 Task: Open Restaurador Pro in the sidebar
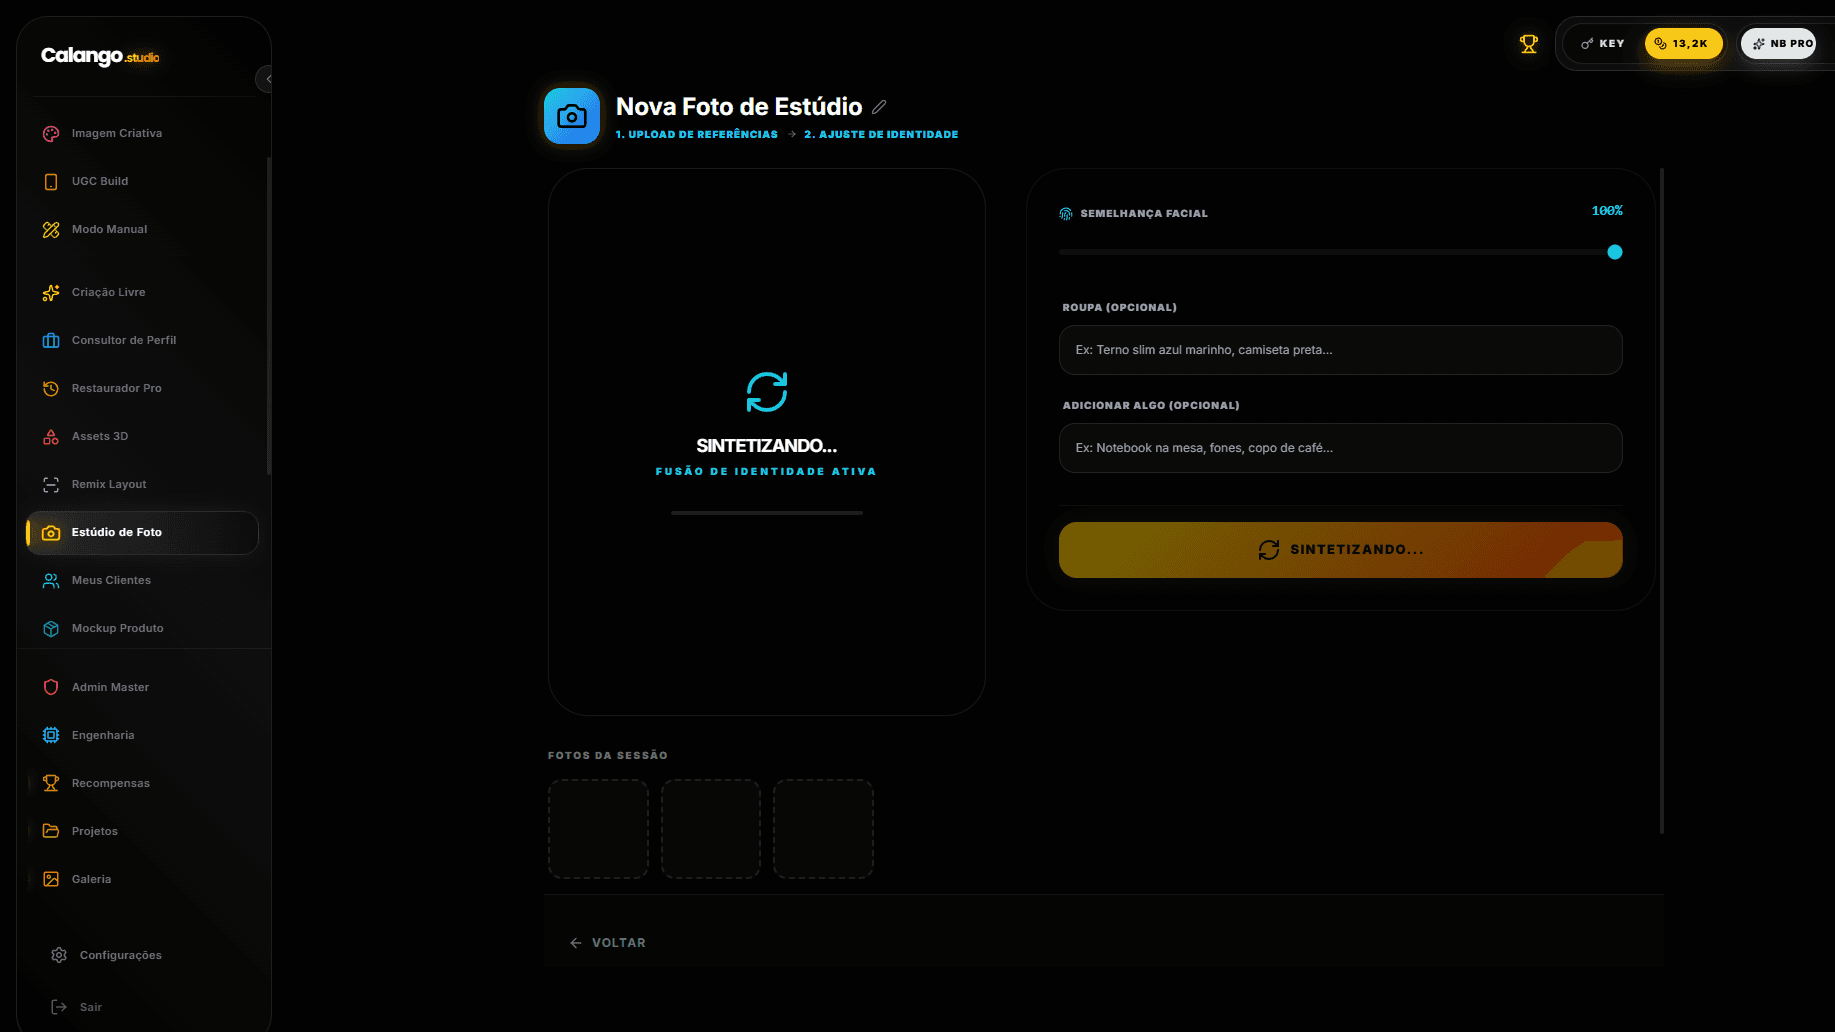click(116, 388)
